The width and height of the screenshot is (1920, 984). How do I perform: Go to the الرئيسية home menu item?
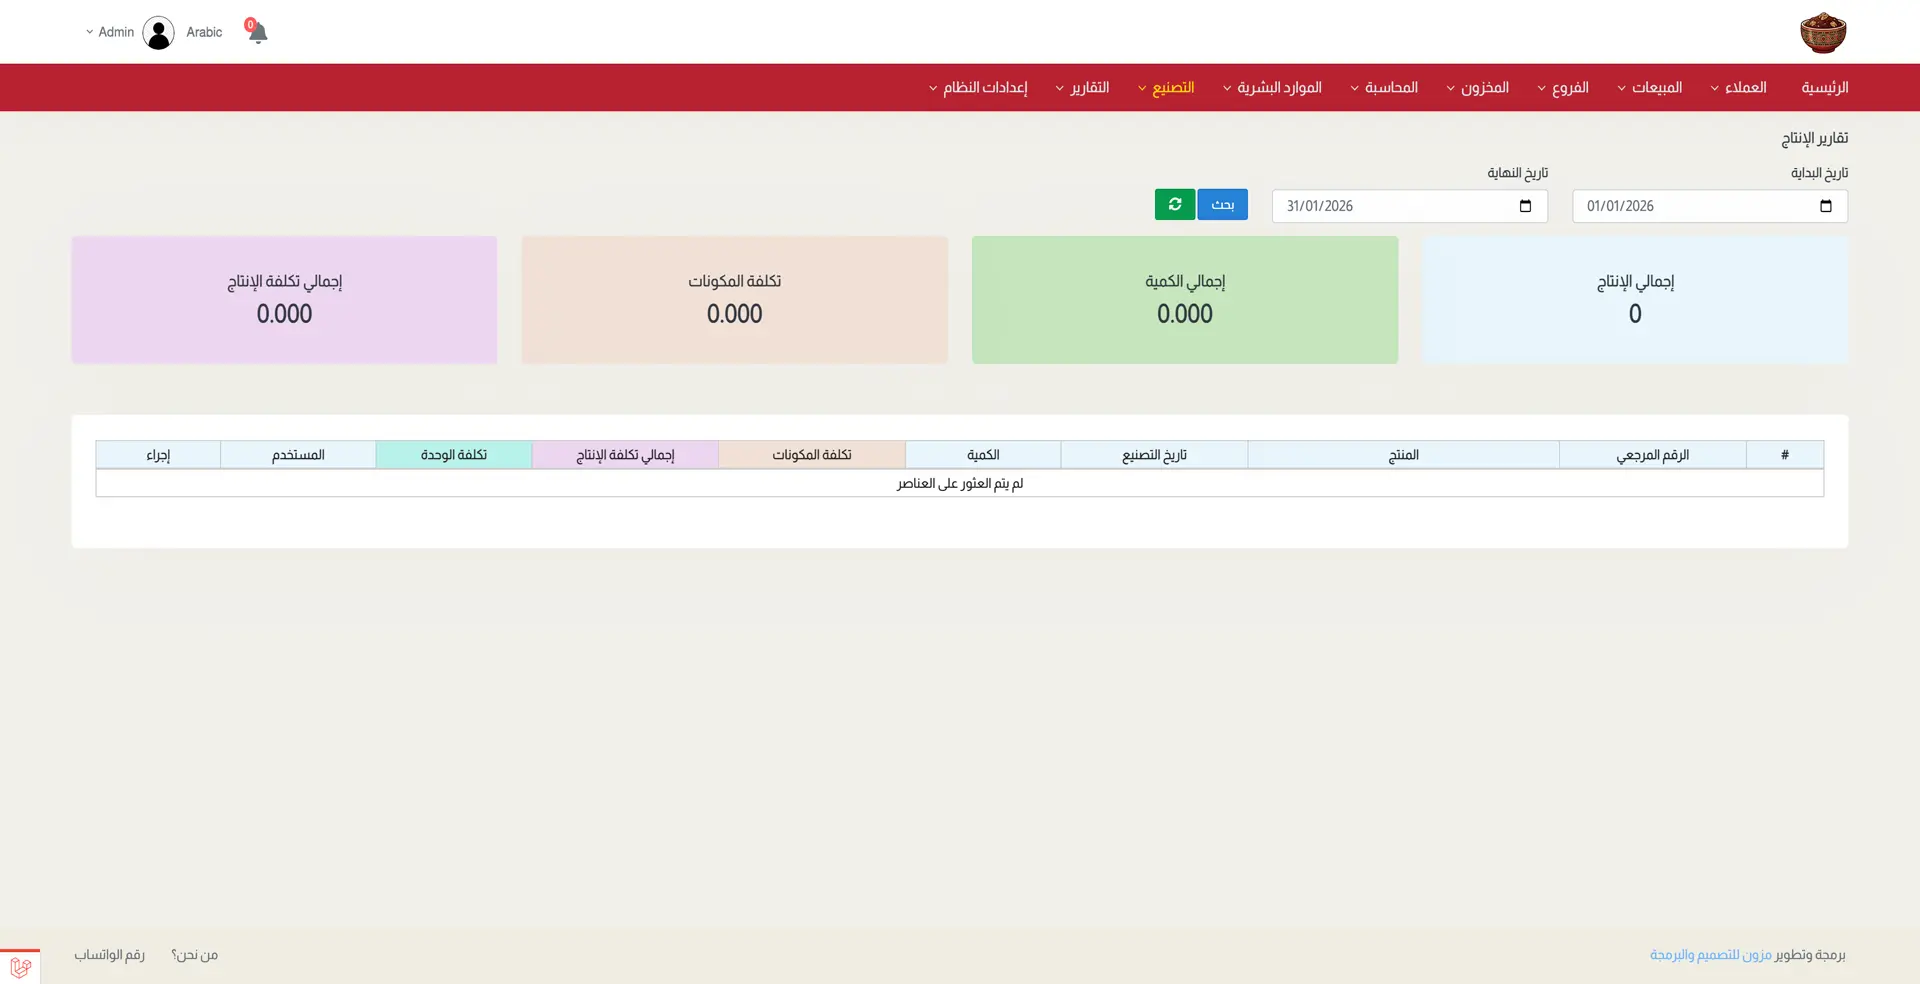pos(1824,88)
